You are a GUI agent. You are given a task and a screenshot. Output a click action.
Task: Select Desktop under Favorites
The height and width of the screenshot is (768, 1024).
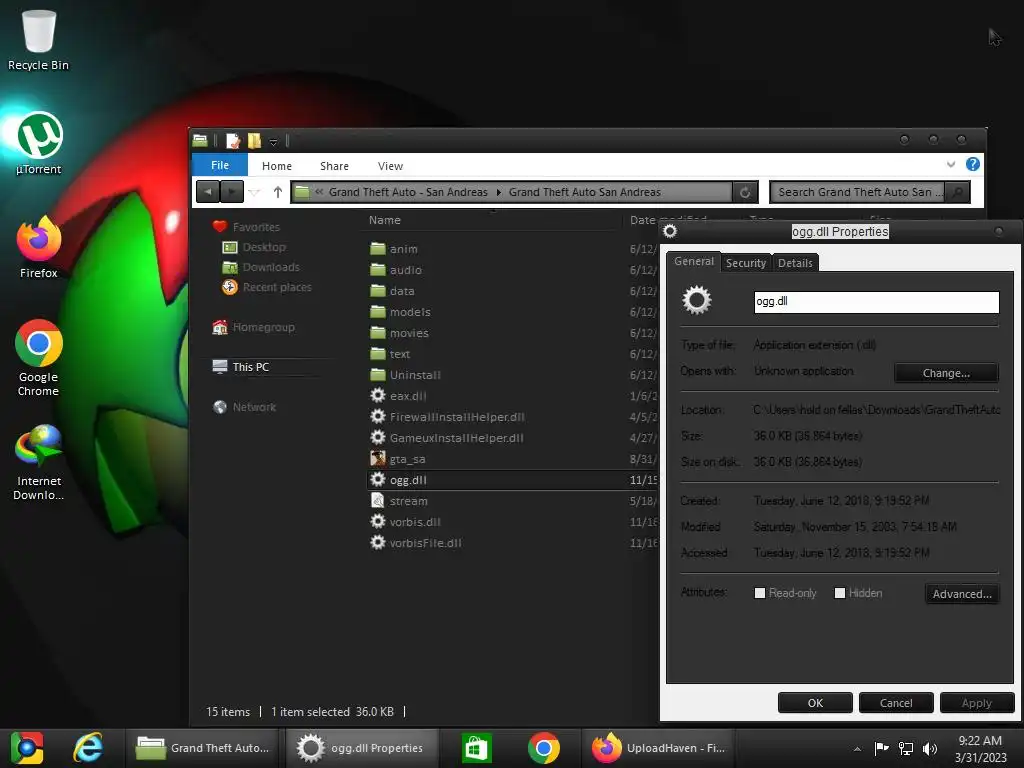pyautogui.click(x=264, y=247)
